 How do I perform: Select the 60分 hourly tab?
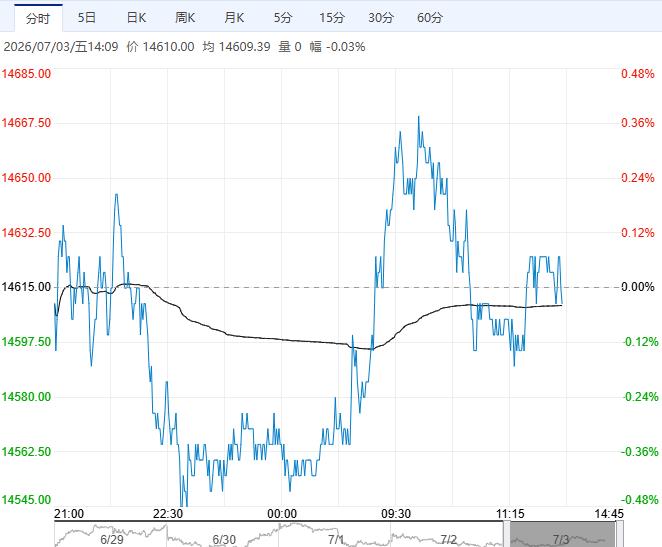430,18
